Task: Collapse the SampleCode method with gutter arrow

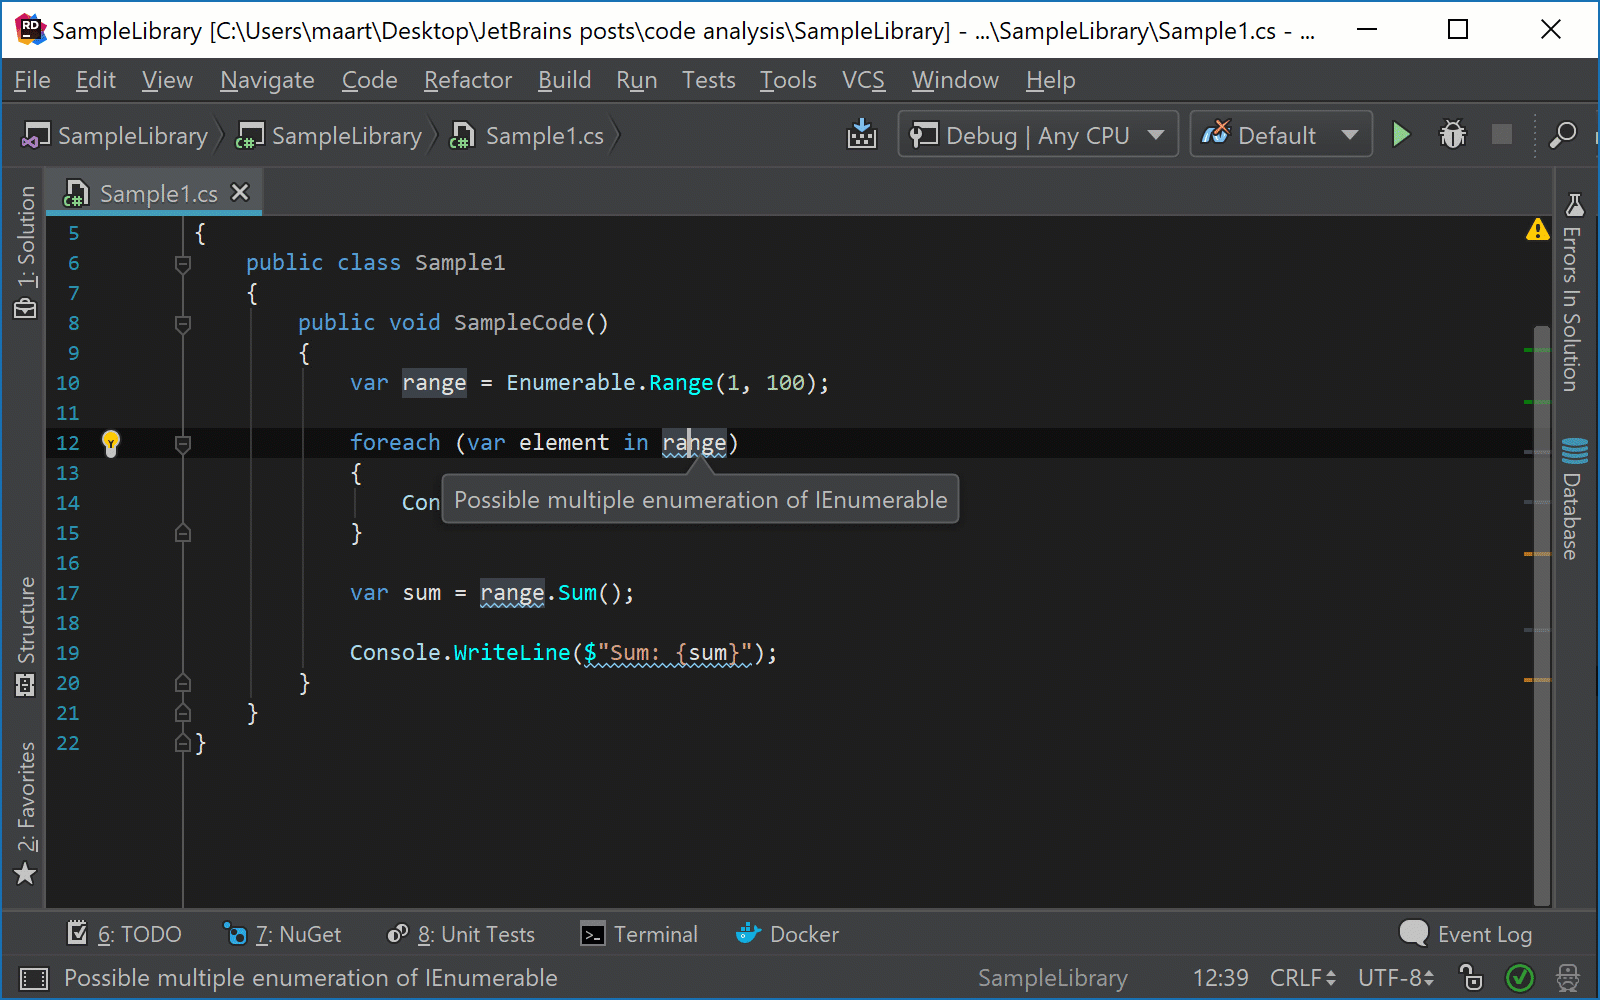Action: coord(183,323)
